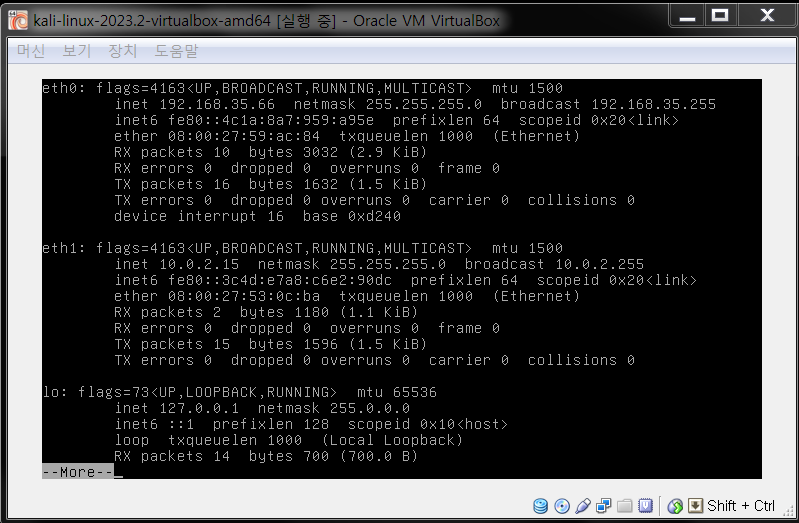Click the eth0 IP address 192.168.35.66
Viewport: 799px width, 523px height.
pos(217,104)
